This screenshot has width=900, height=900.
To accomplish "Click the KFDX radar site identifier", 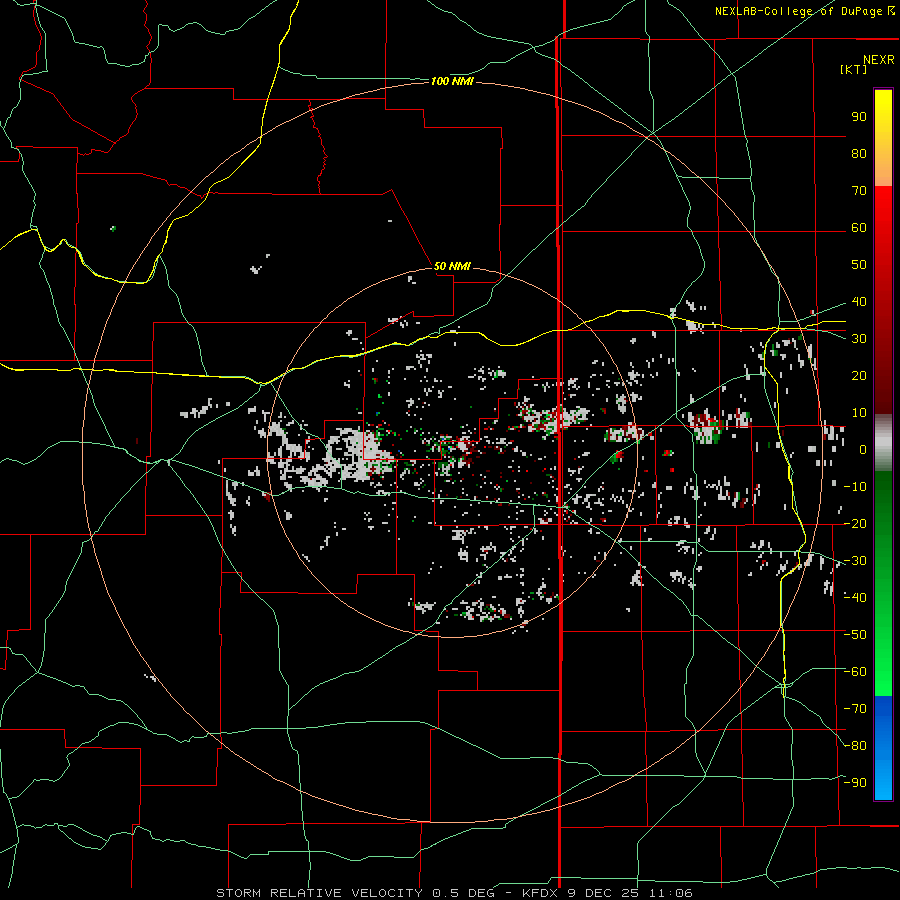I will 540,893.
